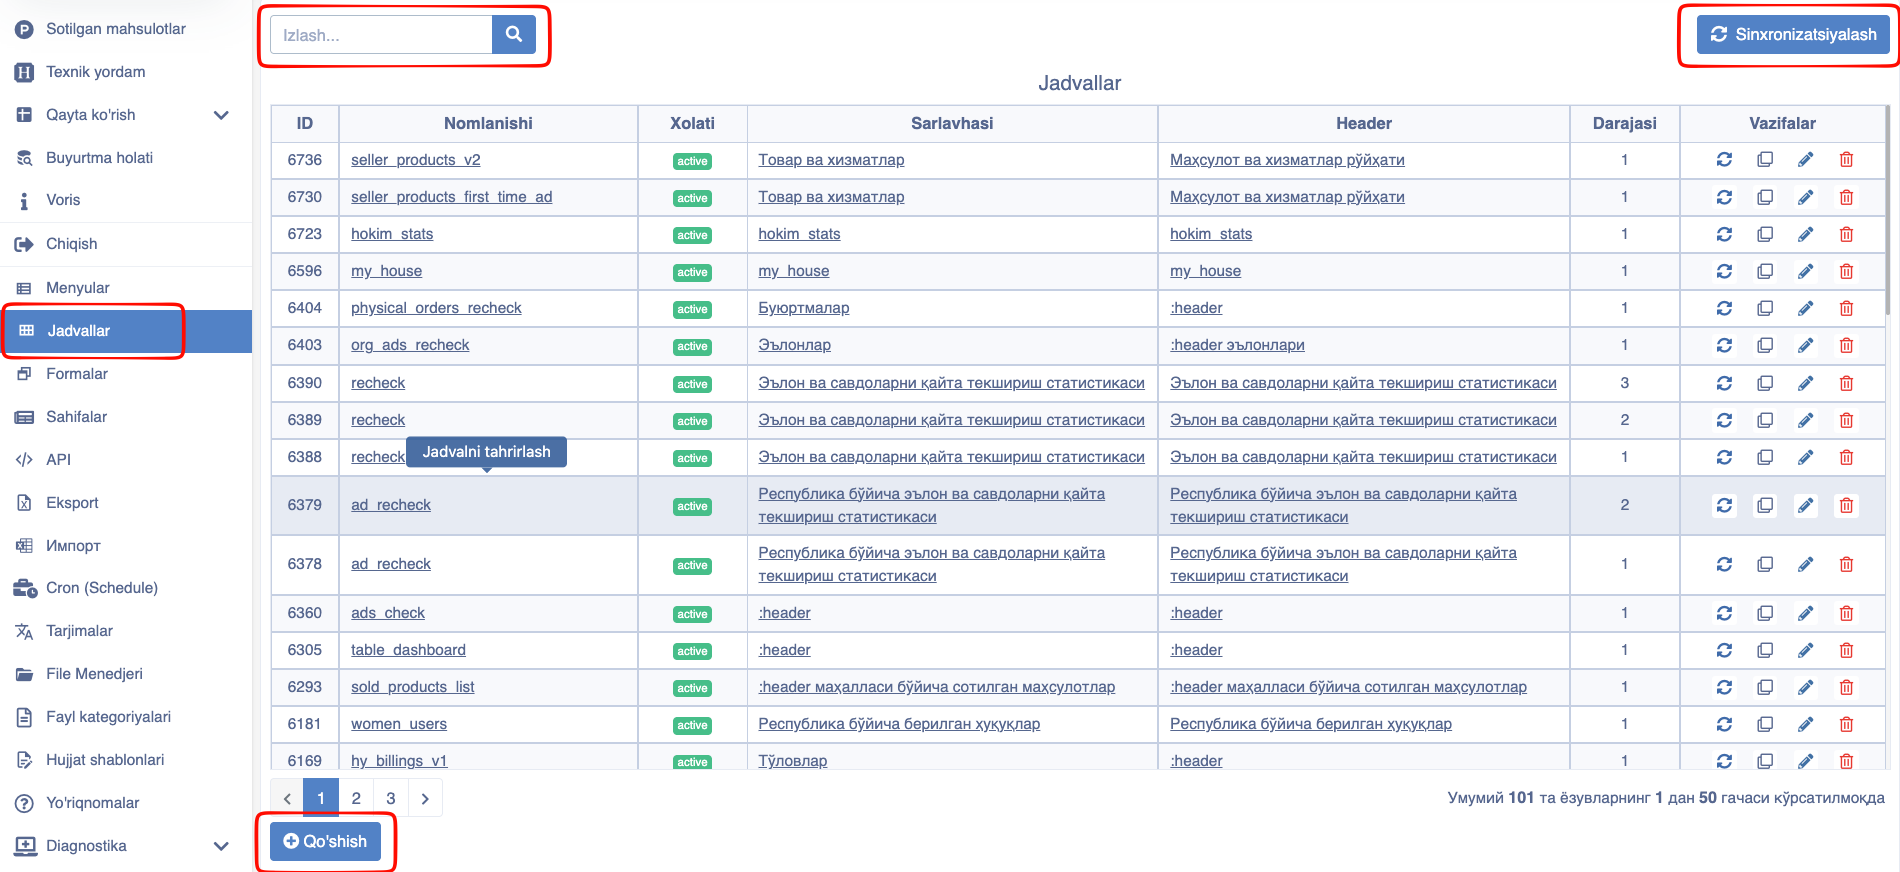
Task: Expand the Diagnostika submenu
Action: (x=221, y=846)
